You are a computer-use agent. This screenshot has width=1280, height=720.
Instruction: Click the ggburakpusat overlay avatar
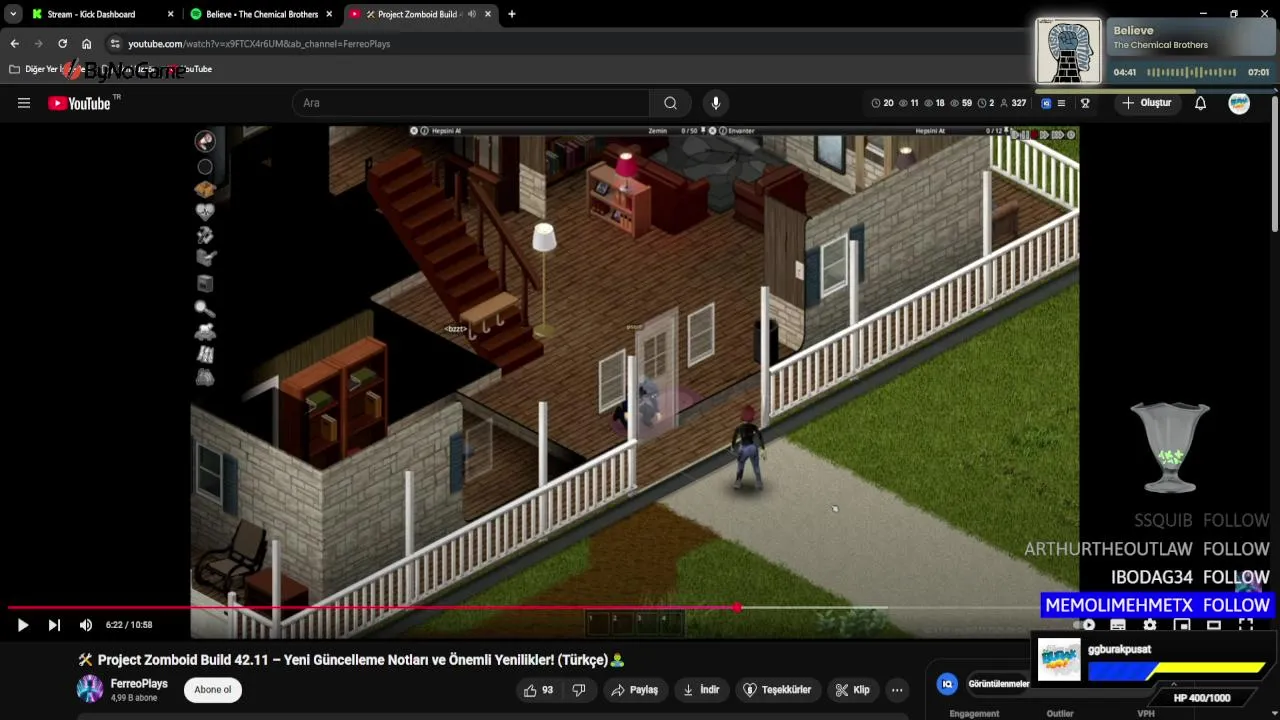tap(1059, 660)
